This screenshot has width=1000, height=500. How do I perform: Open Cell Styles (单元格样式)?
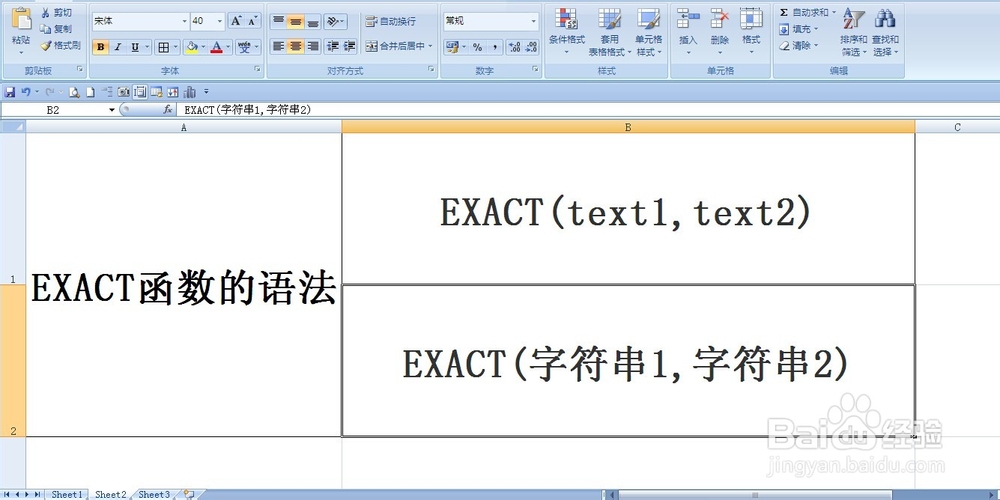(649, 32)
